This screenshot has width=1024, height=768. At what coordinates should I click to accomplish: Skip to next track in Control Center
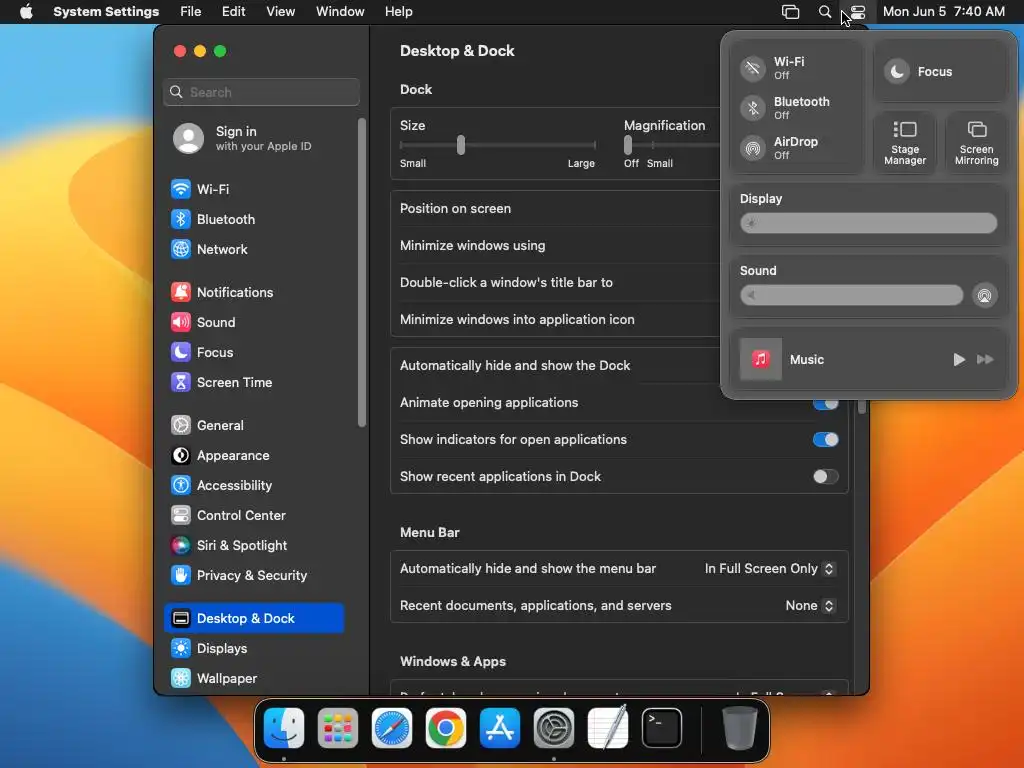click(985, 360)
